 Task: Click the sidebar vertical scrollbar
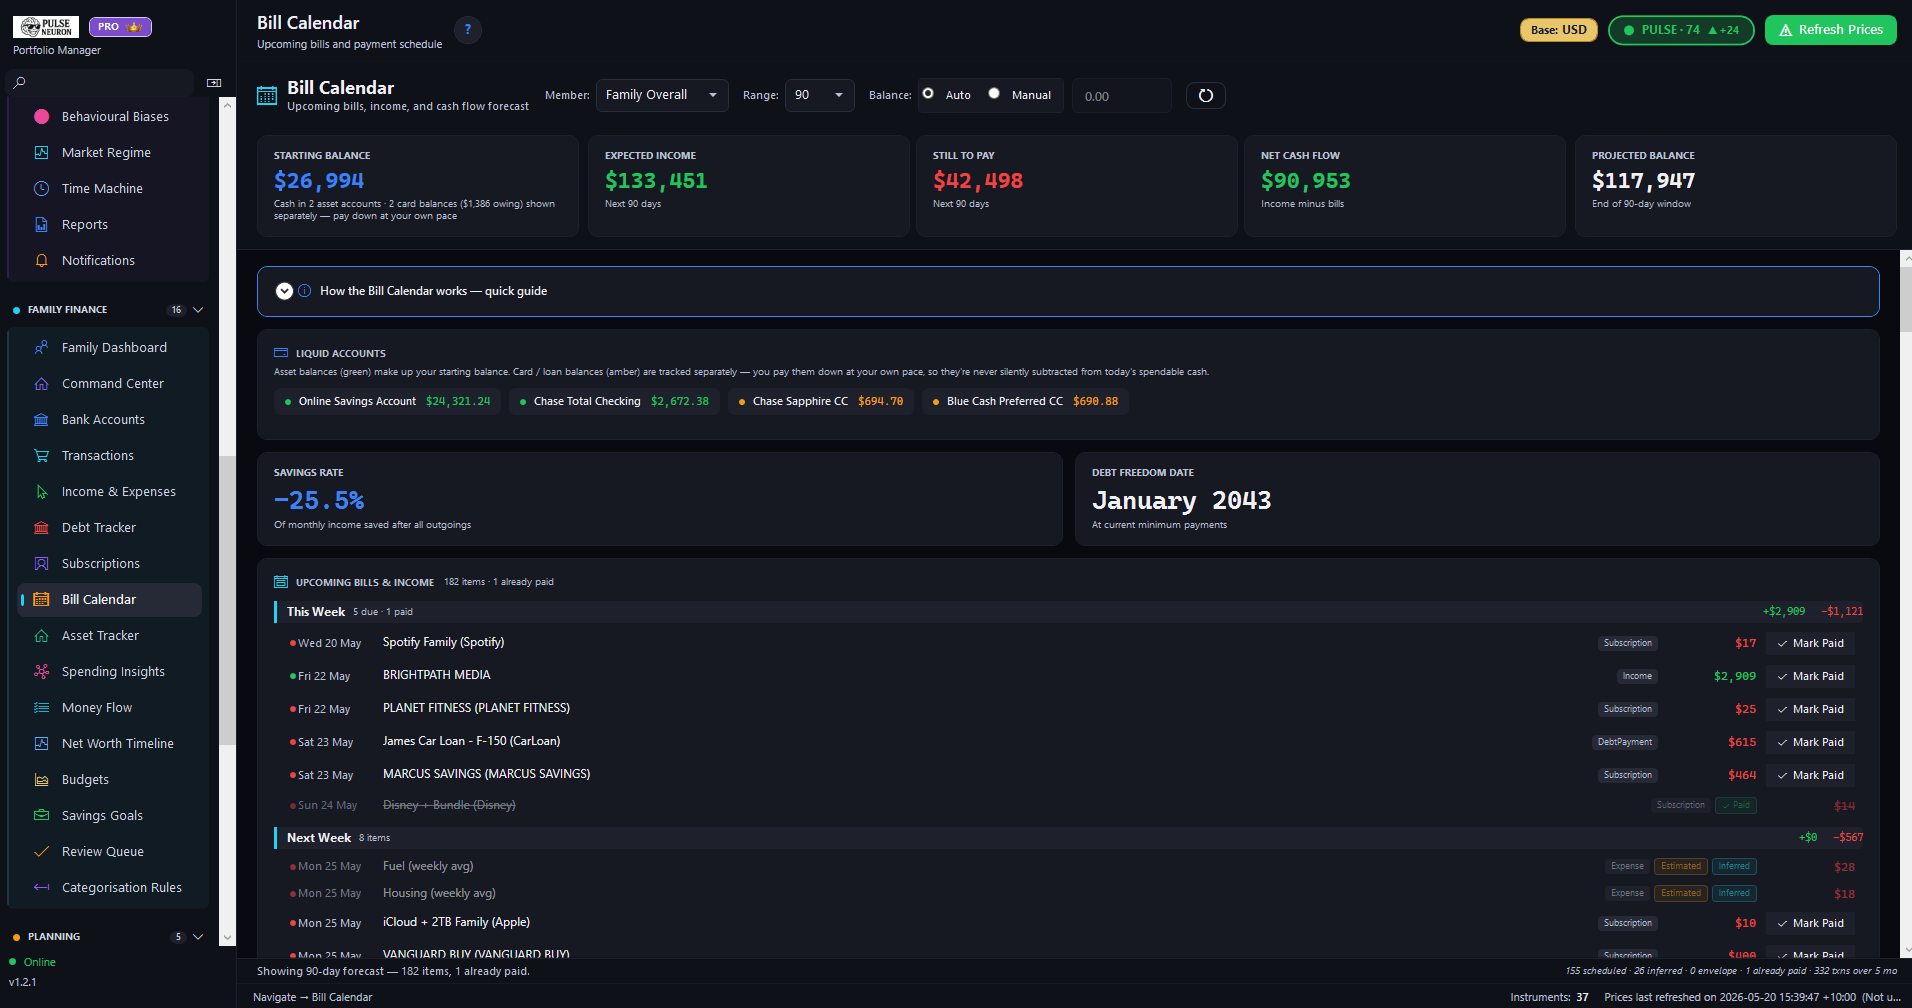pyautogui.click(x=228, y=600)
